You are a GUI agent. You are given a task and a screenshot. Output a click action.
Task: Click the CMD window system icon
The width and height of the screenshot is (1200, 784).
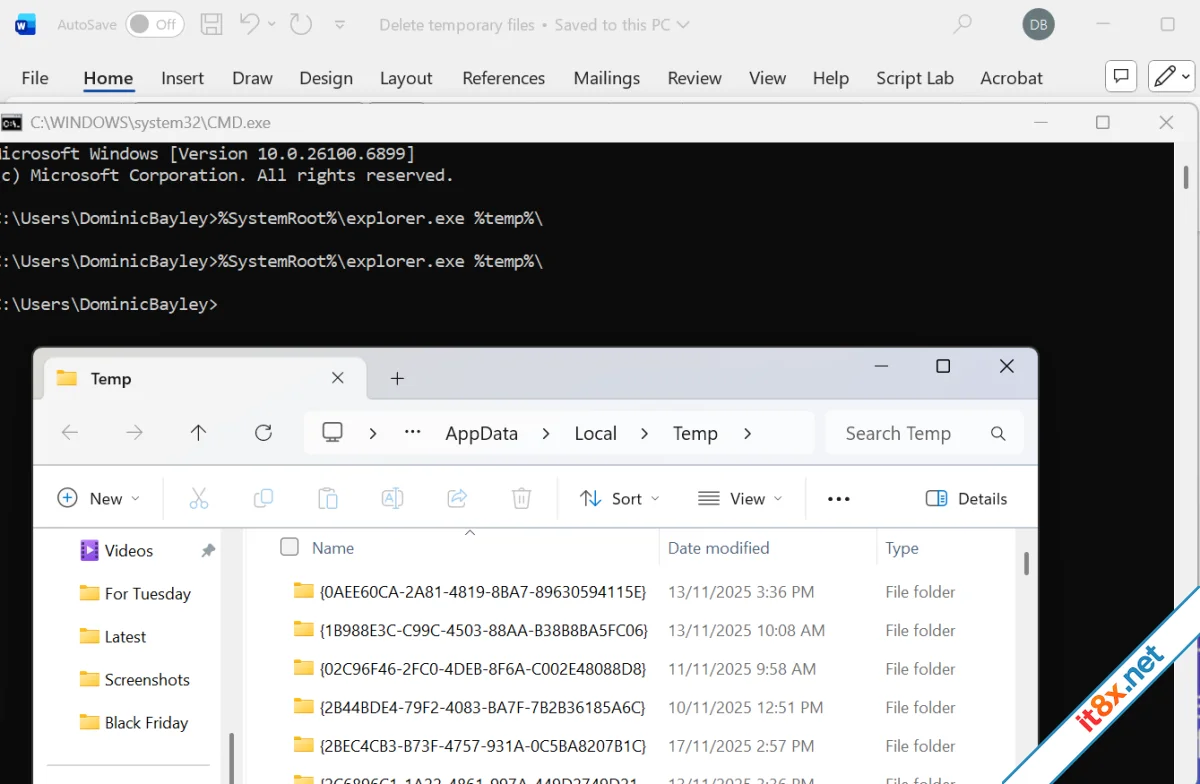(x=11, y=122)
